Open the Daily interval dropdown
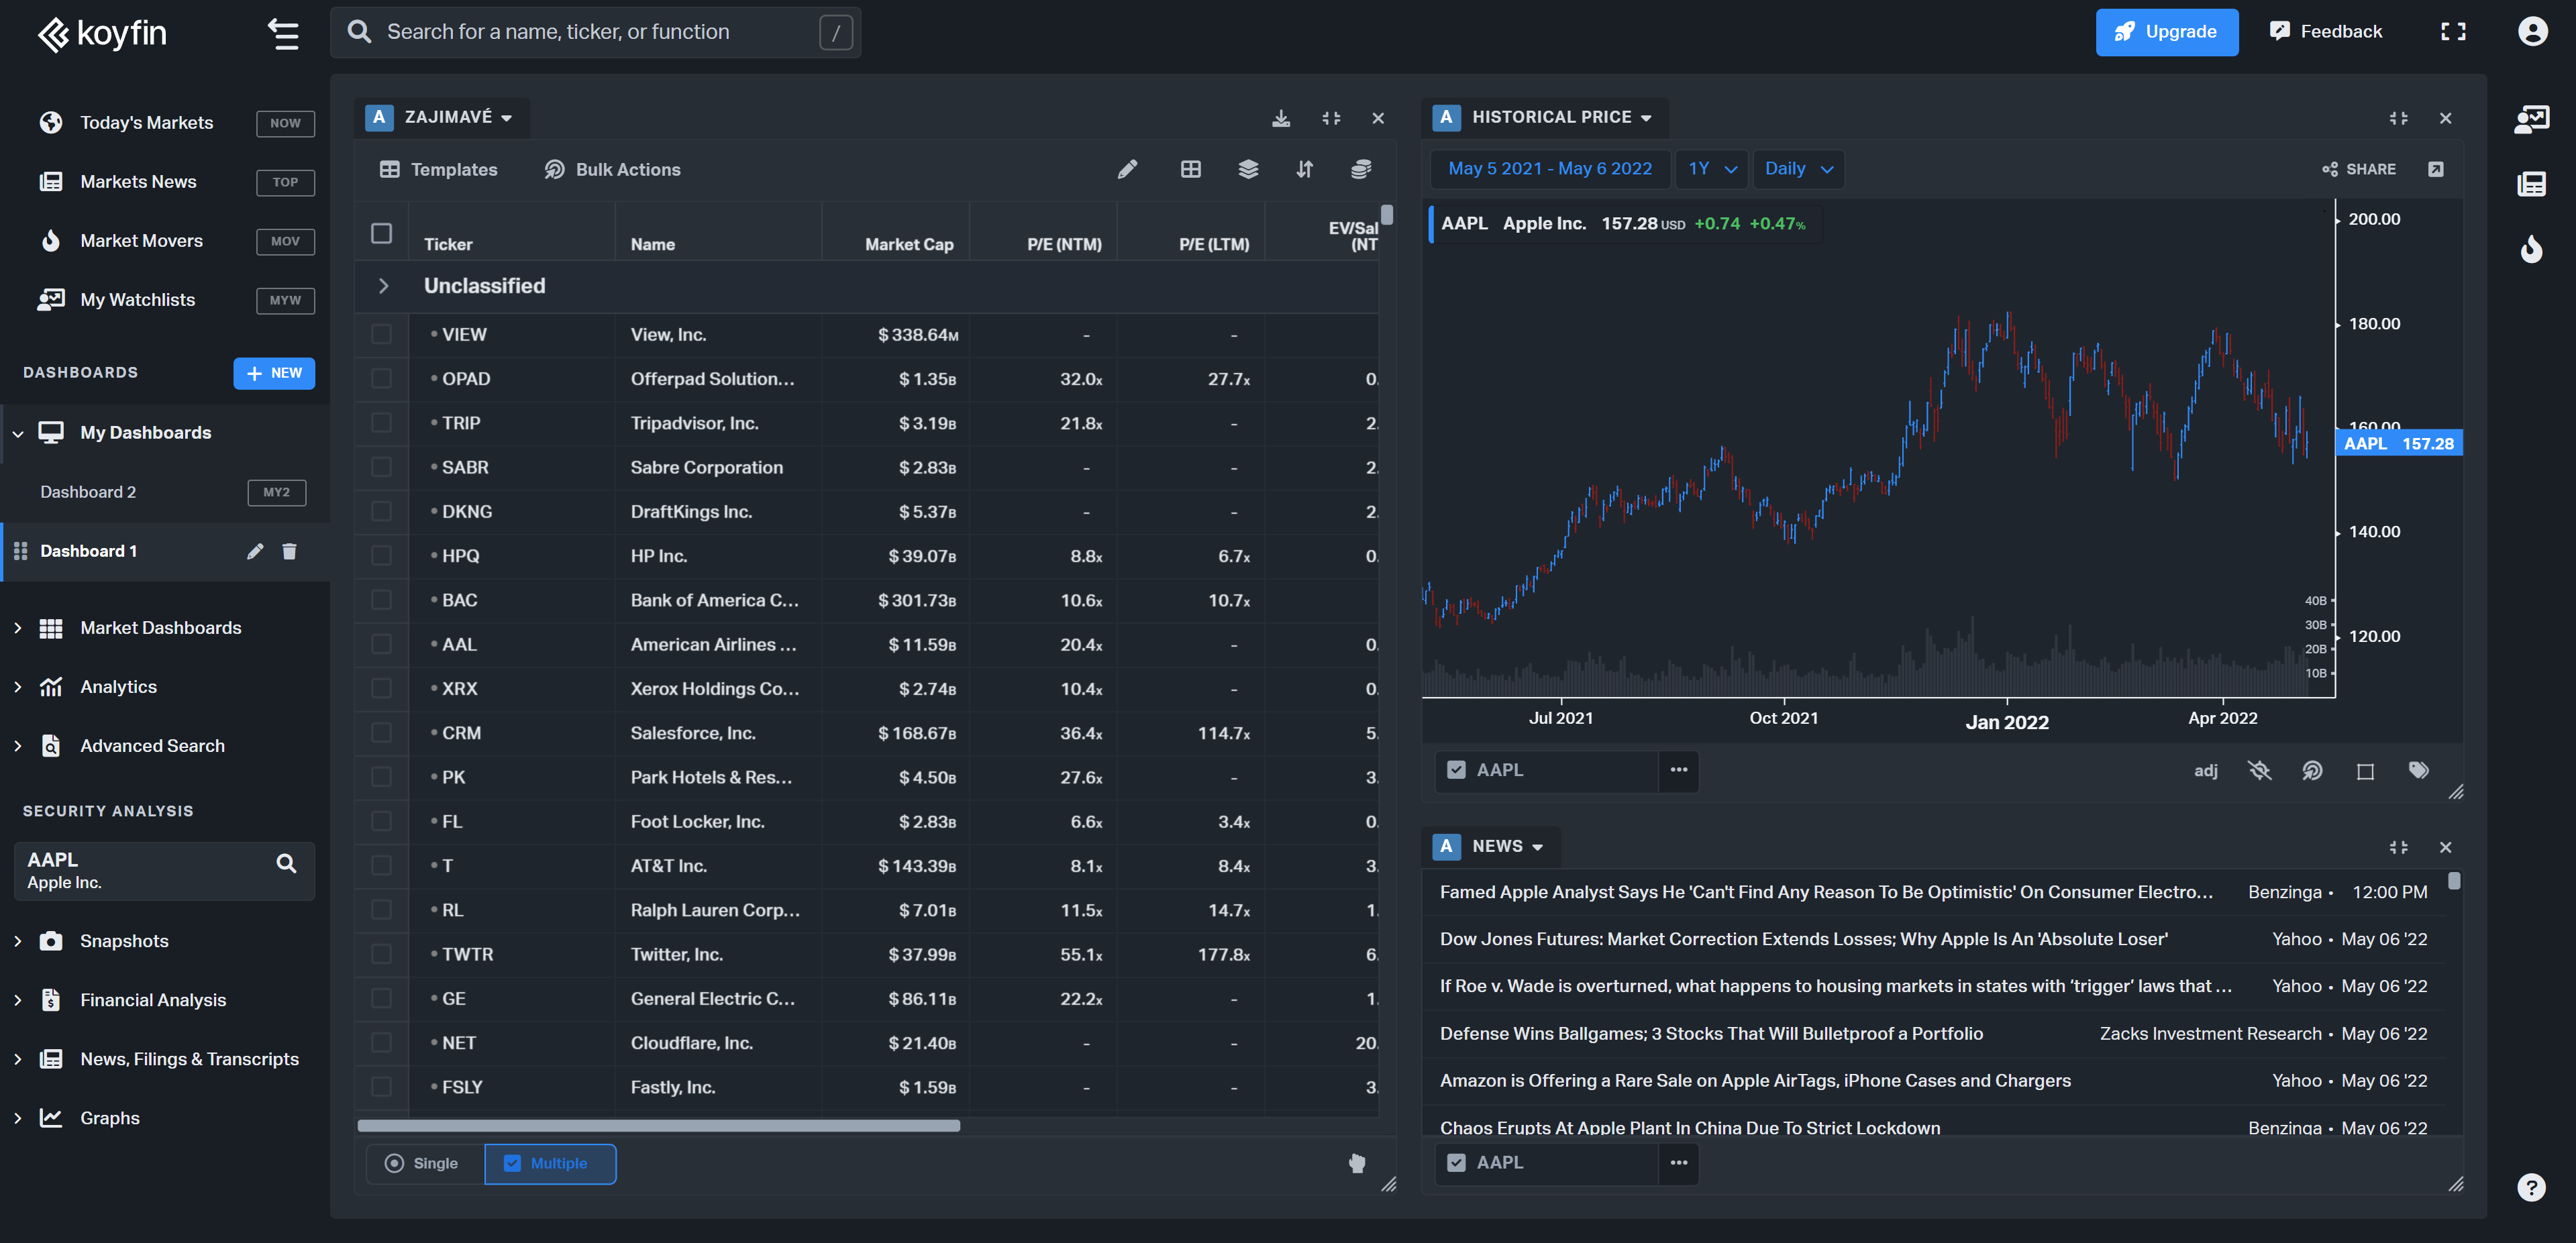The height and width of the screenshot is (1243, 2576). click(x=1798, y=169)
